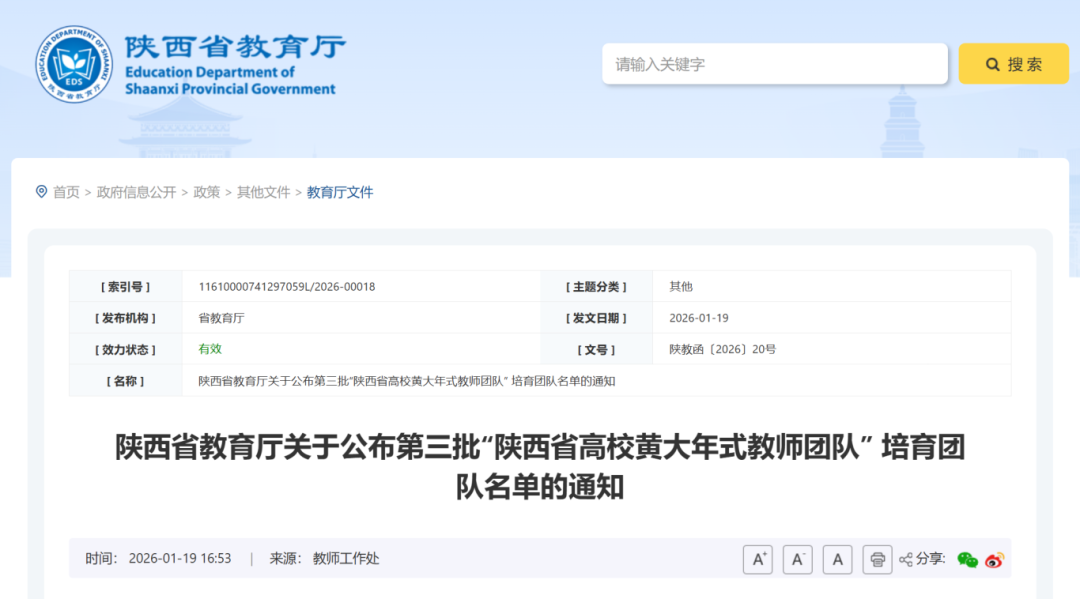Print the page using printer icon

[877, 559]
